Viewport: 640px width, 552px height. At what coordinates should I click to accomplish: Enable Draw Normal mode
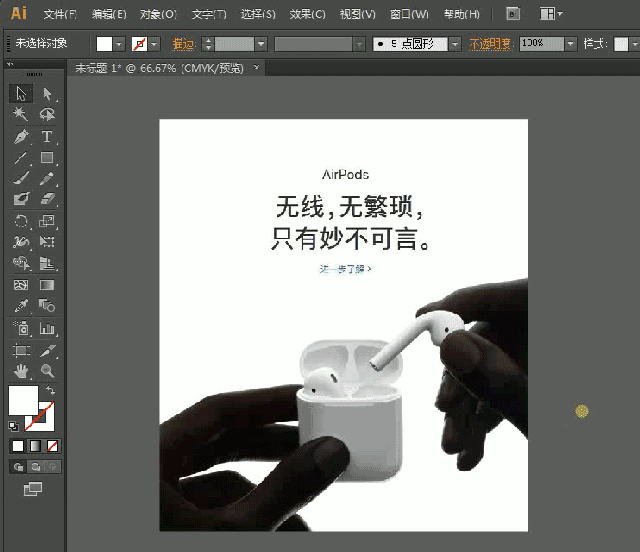[18, 466]
